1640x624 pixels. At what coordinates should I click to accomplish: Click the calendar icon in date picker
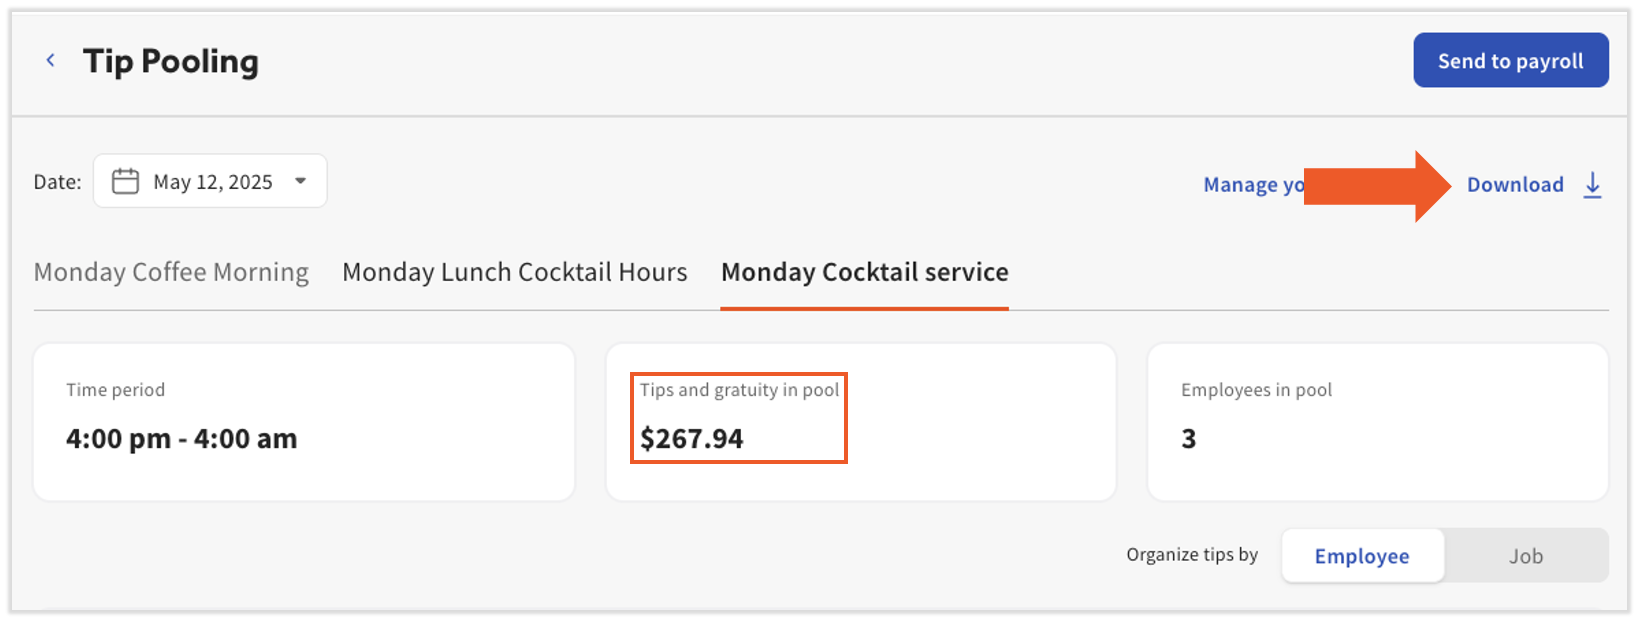point(125,181)
